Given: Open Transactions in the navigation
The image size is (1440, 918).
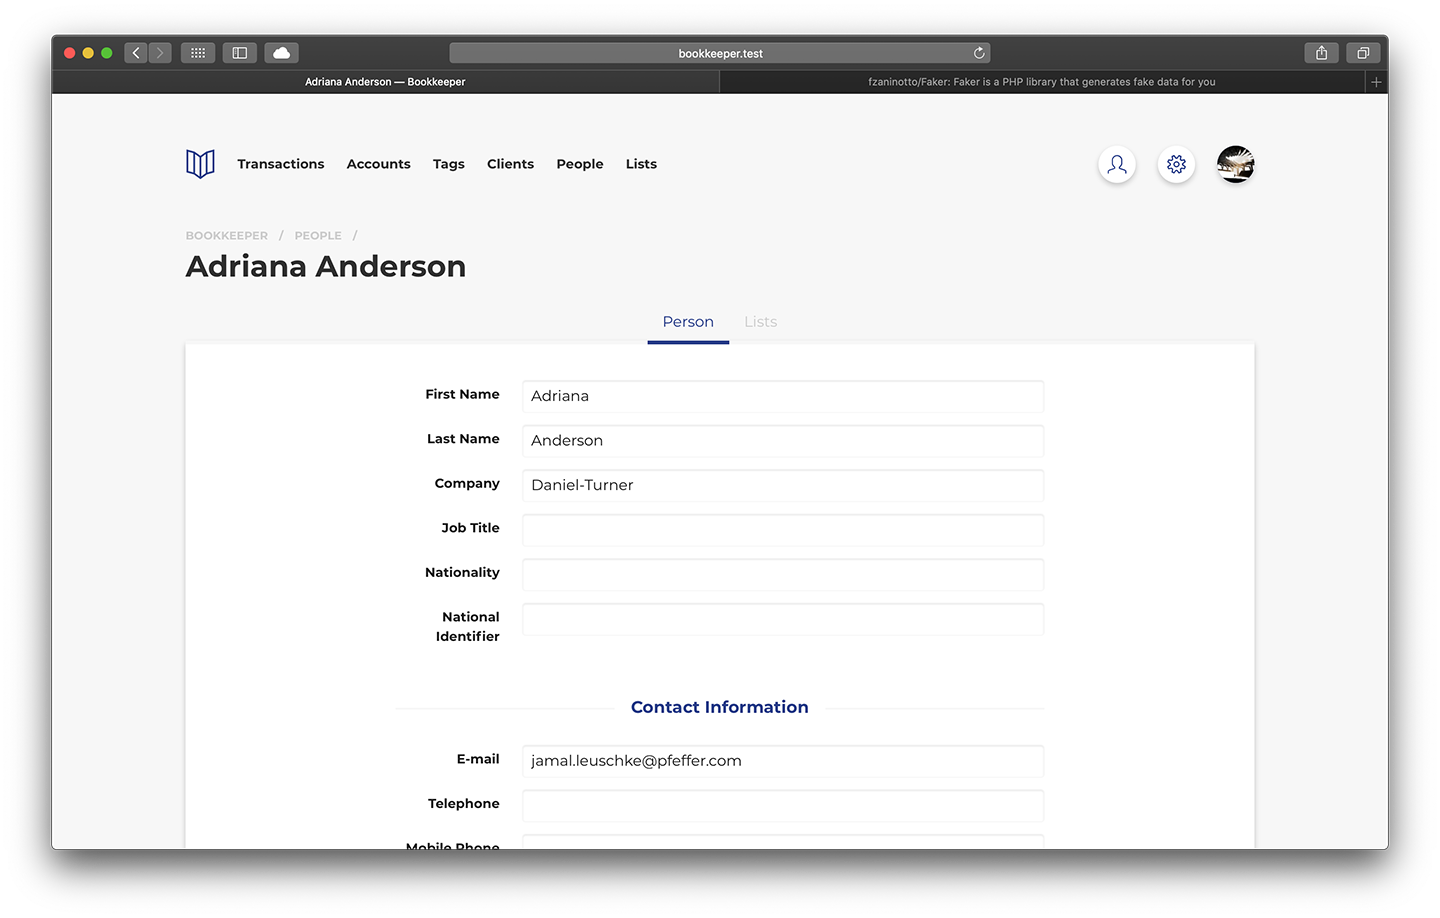Looking at the screenshot, I should 281,164.
